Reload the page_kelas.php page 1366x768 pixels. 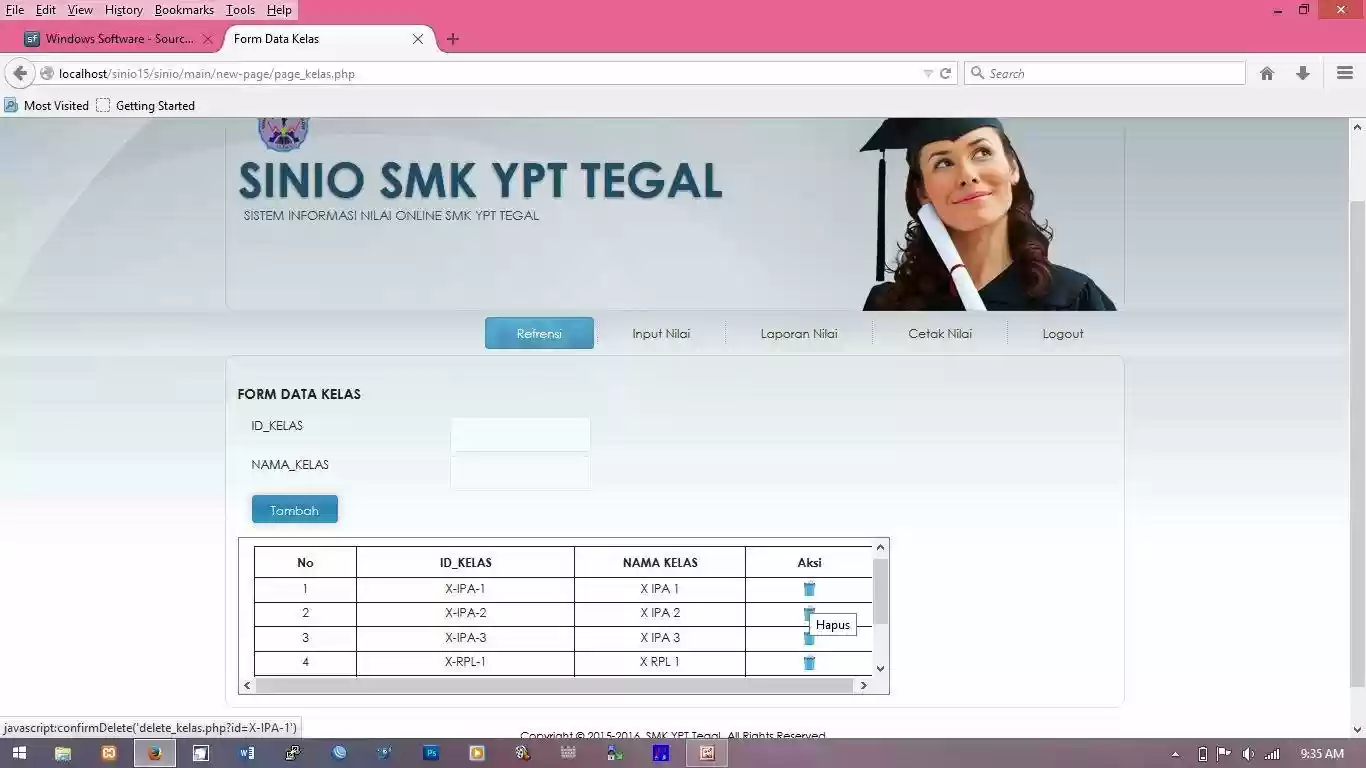point(944,73)
